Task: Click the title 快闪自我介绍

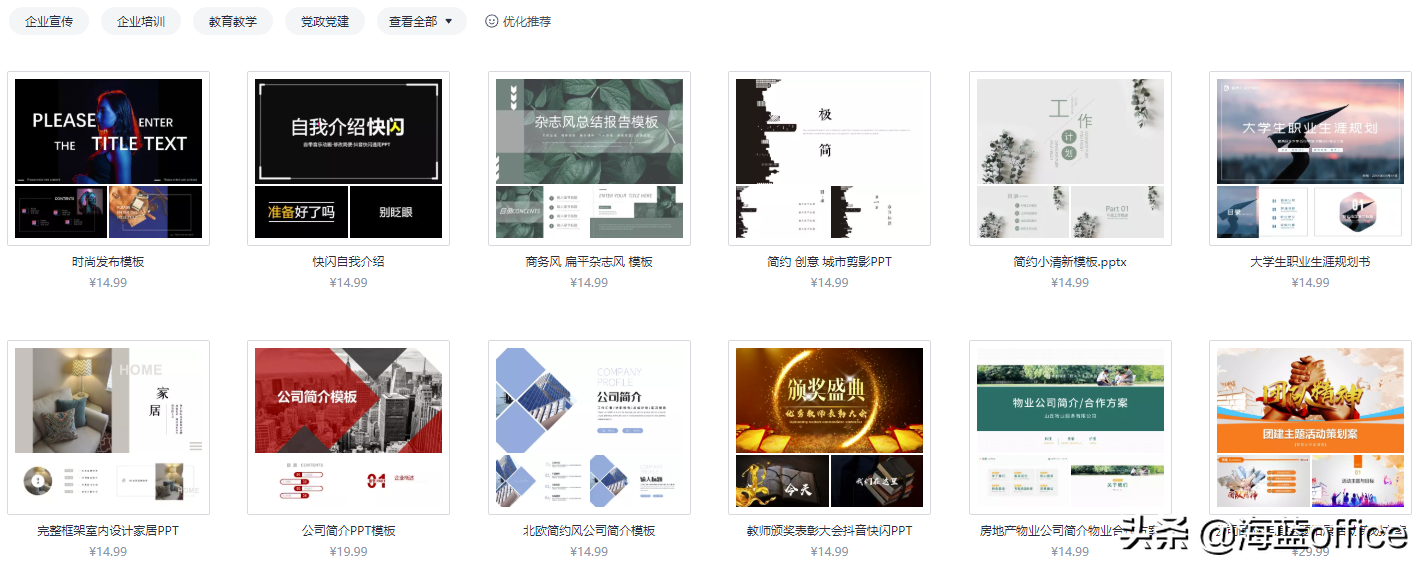Action: tap(348, 262)
